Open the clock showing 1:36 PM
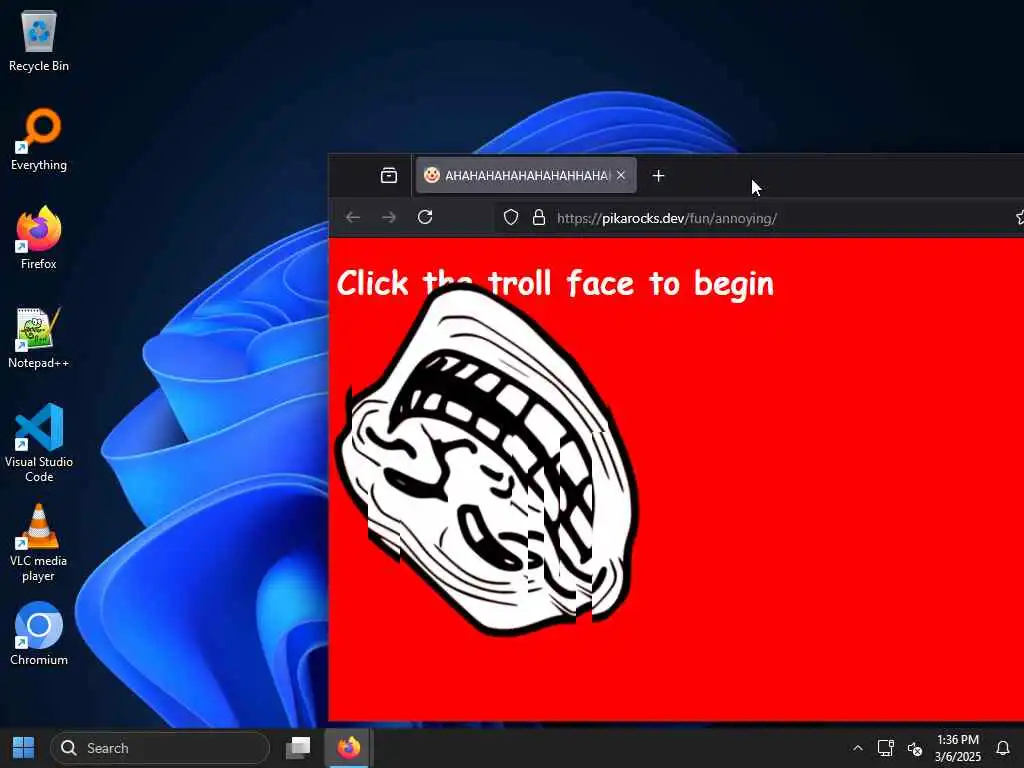Viewport: 1024px width, 768px height. pyautogui.click(x=957, y=748)
